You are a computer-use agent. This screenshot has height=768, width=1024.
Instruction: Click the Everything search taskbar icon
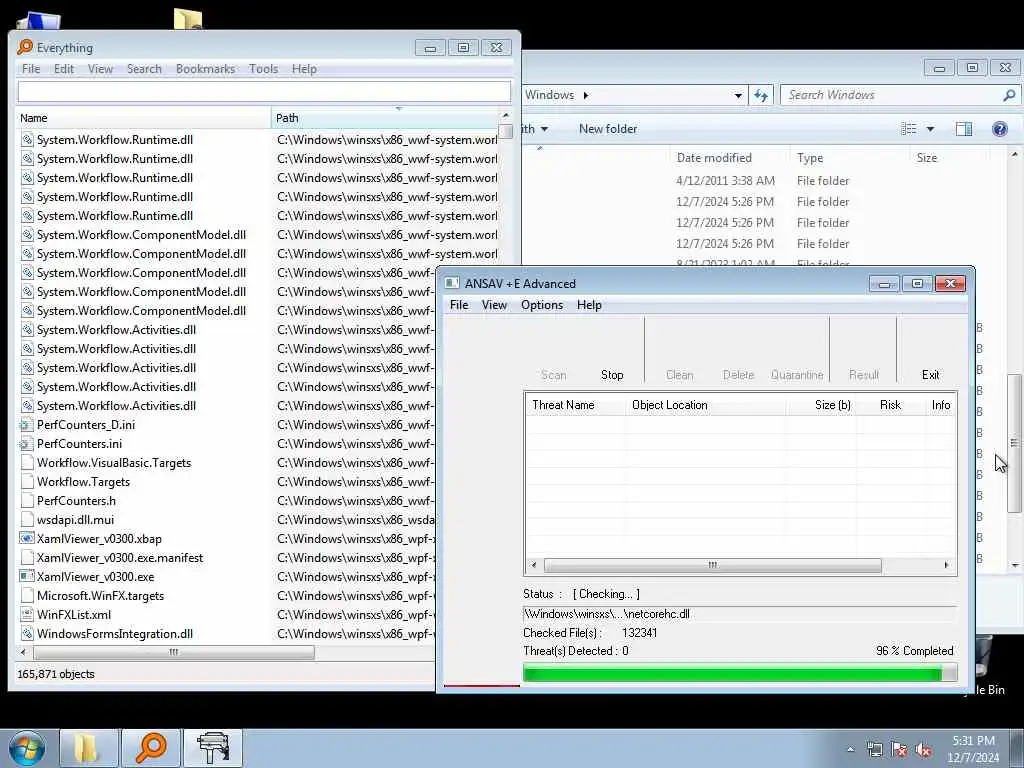click(x=151, y=748)
